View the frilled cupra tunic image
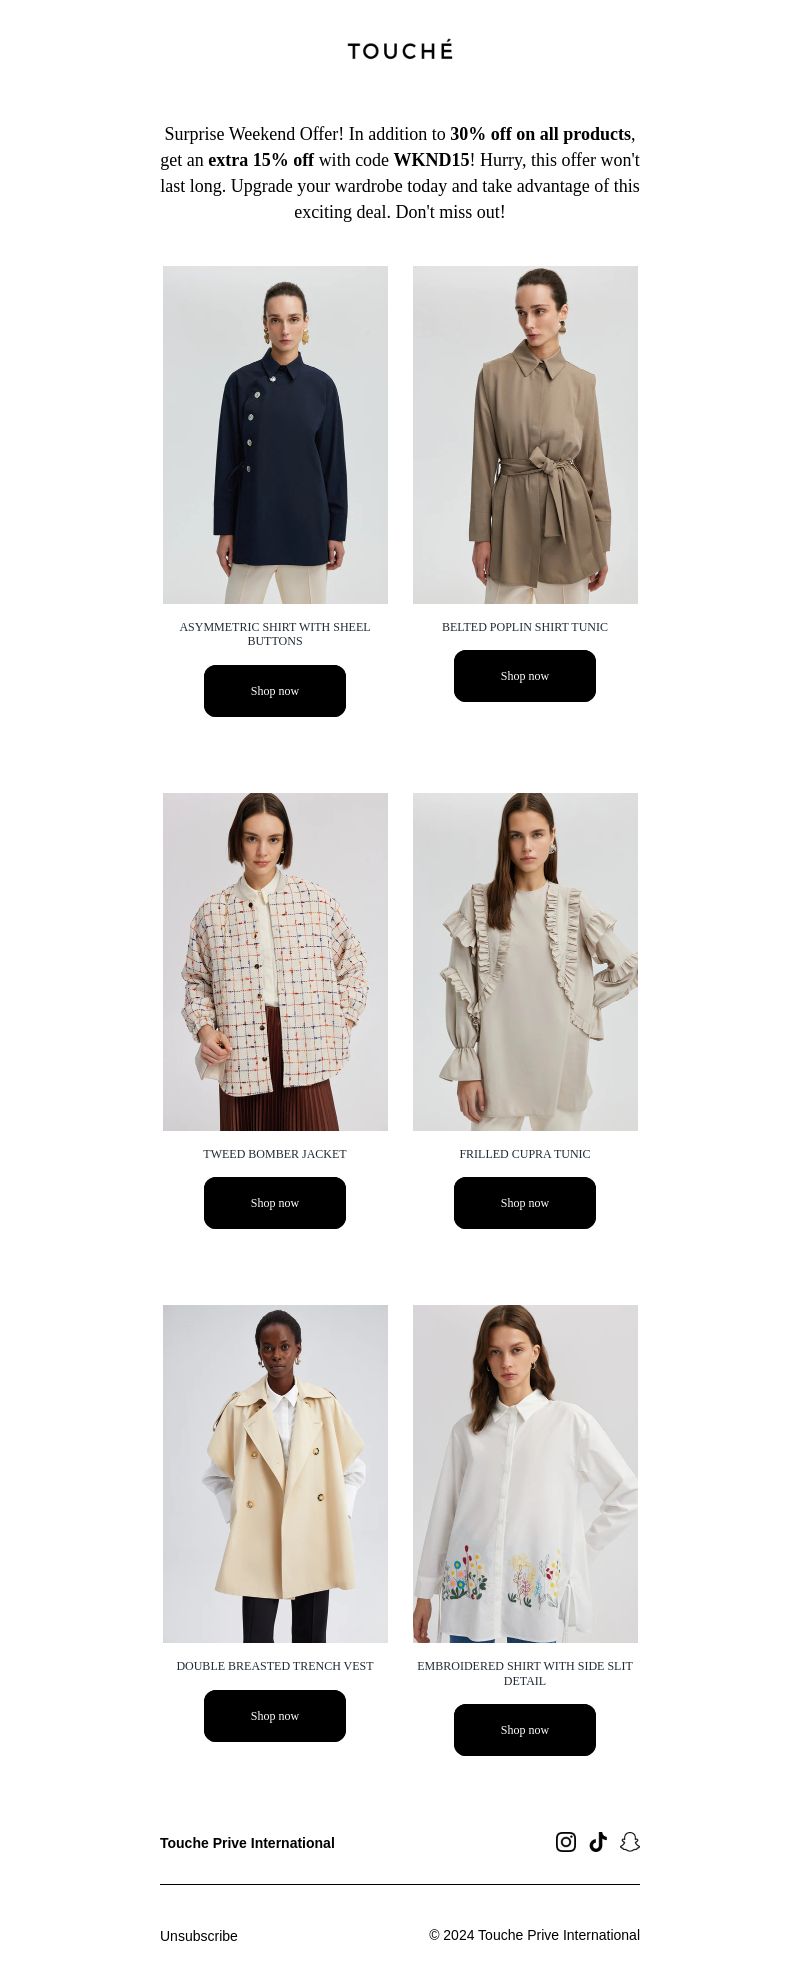Viewport: 800px width, 1978px height. [525, 962]
